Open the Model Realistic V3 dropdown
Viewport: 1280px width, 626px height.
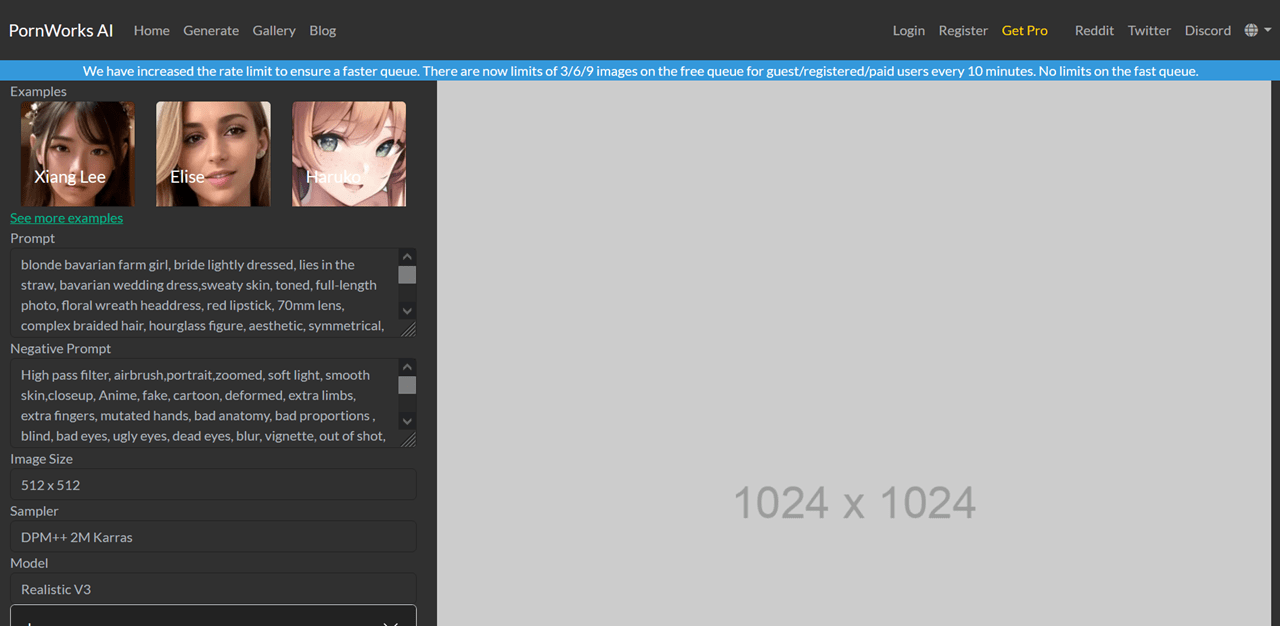click(x=213, y=589)
